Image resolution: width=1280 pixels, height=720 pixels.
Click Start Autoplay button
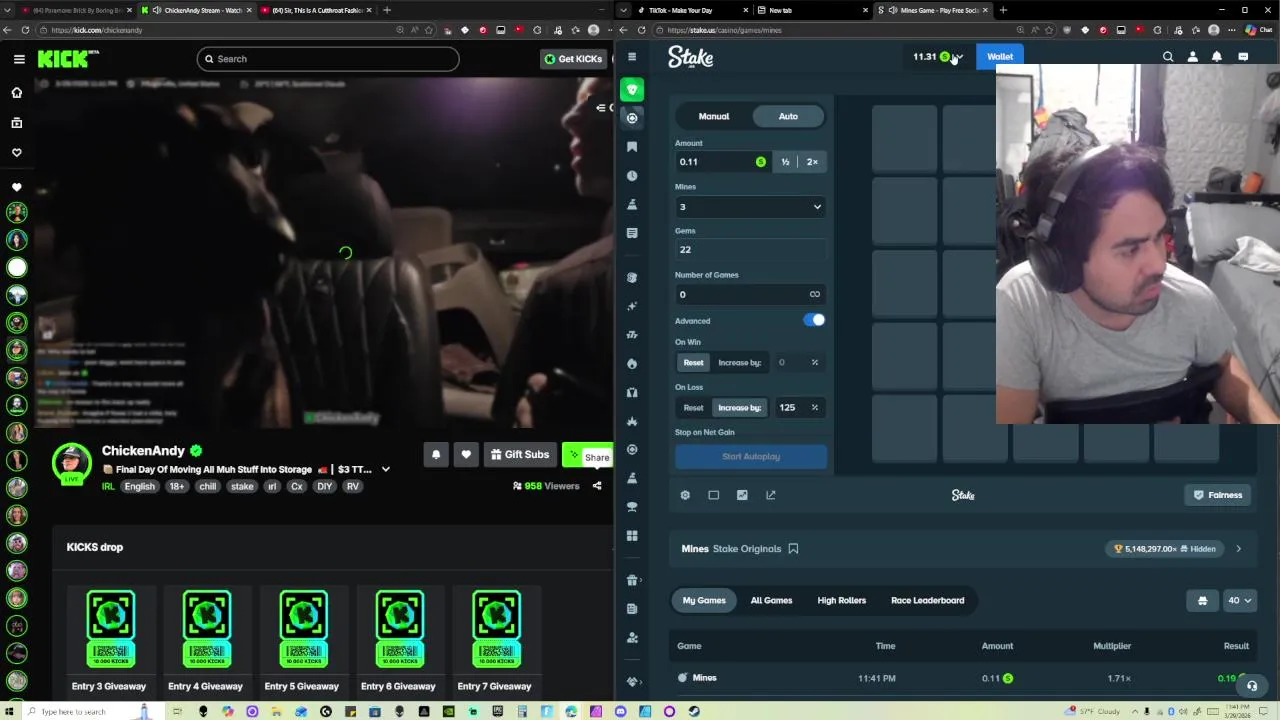pos(751,457)
